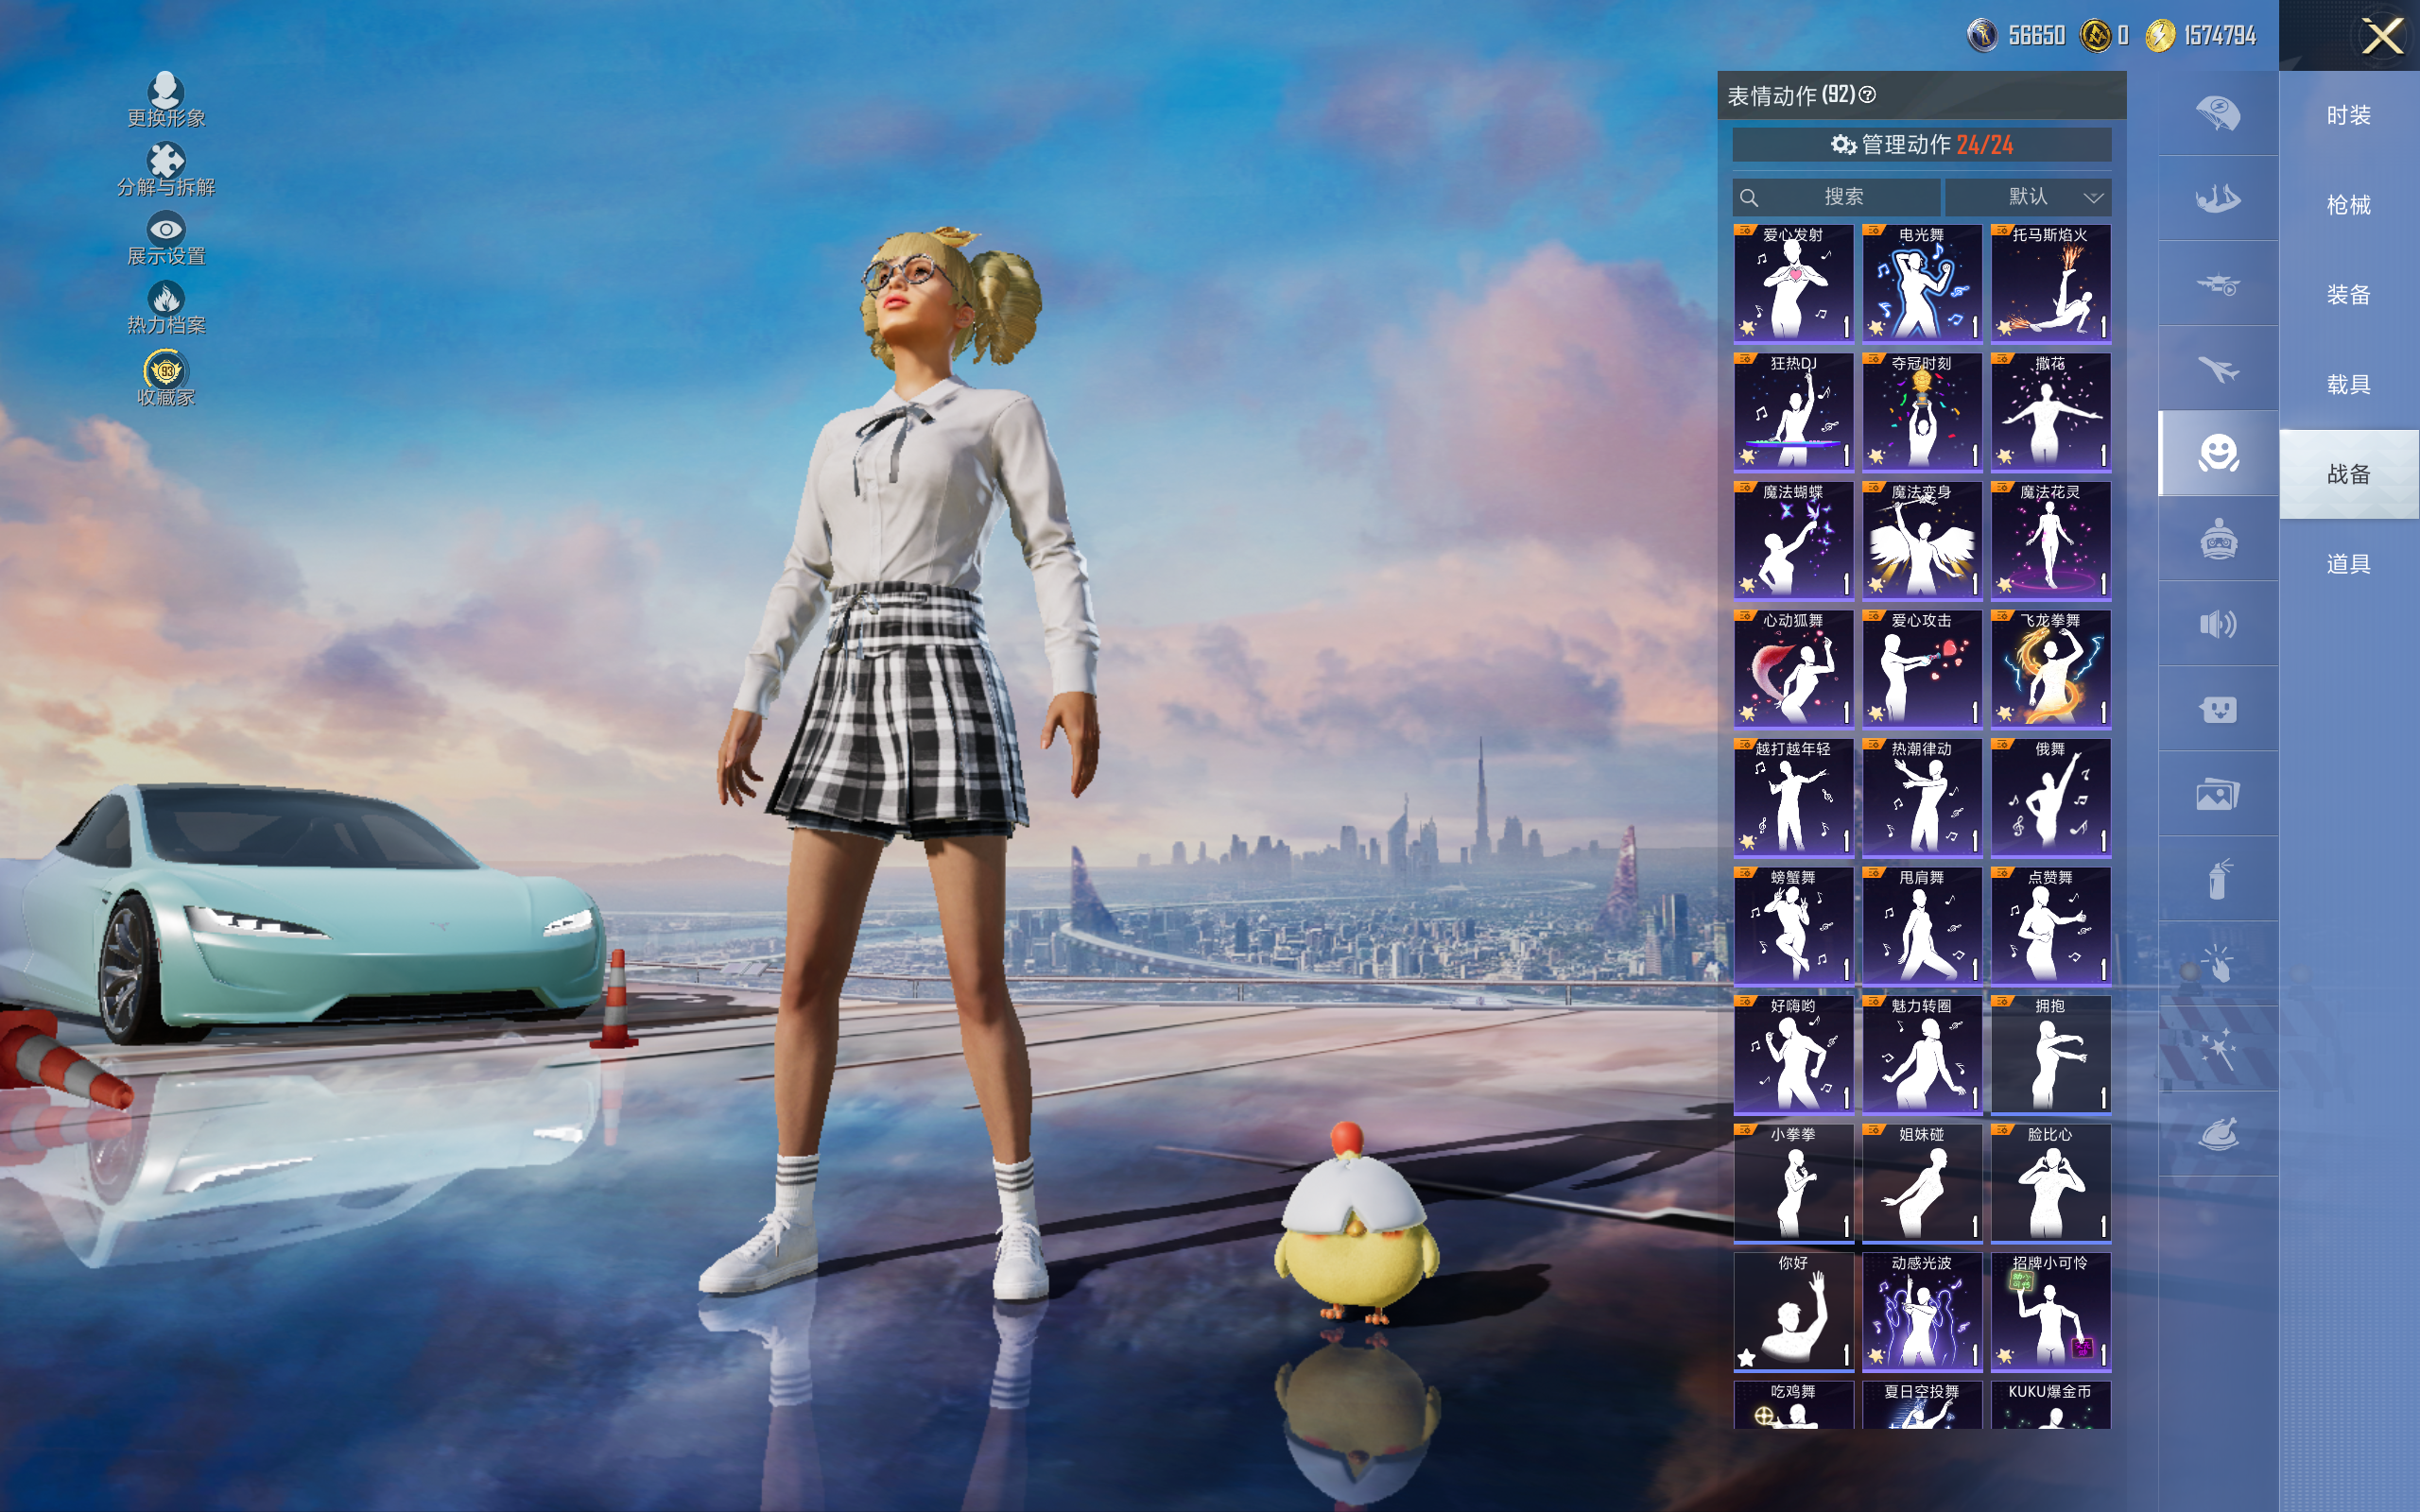Open the 默认 sort dropdown
This screenshot has width=2420, height=1512.
point(2029,197)
